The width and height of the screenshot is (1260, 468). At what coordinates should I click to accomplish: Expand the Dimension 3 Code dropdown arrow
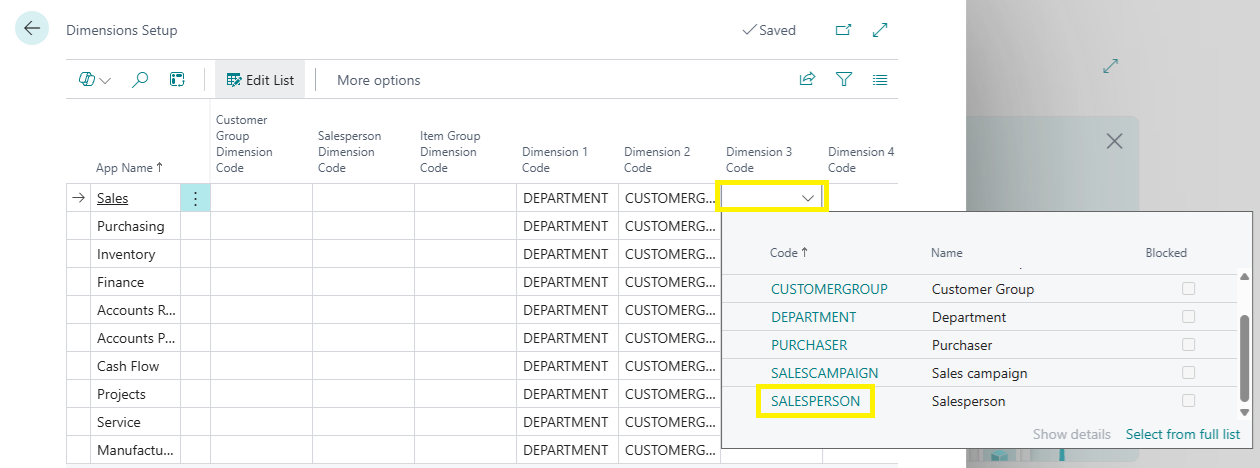808,199
